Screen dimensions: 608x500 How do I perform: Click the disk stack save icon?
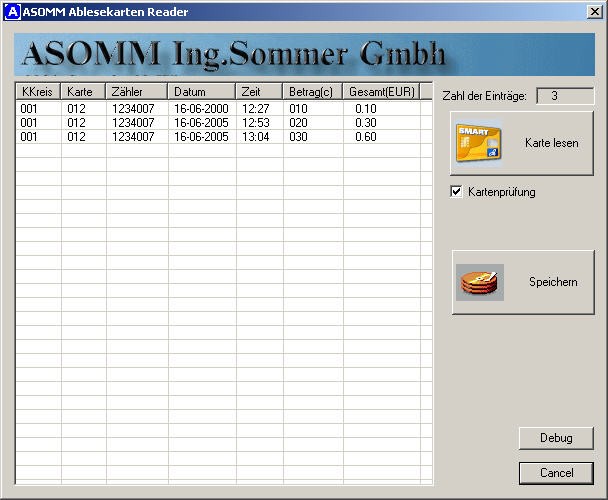click(x=480, y=282)
